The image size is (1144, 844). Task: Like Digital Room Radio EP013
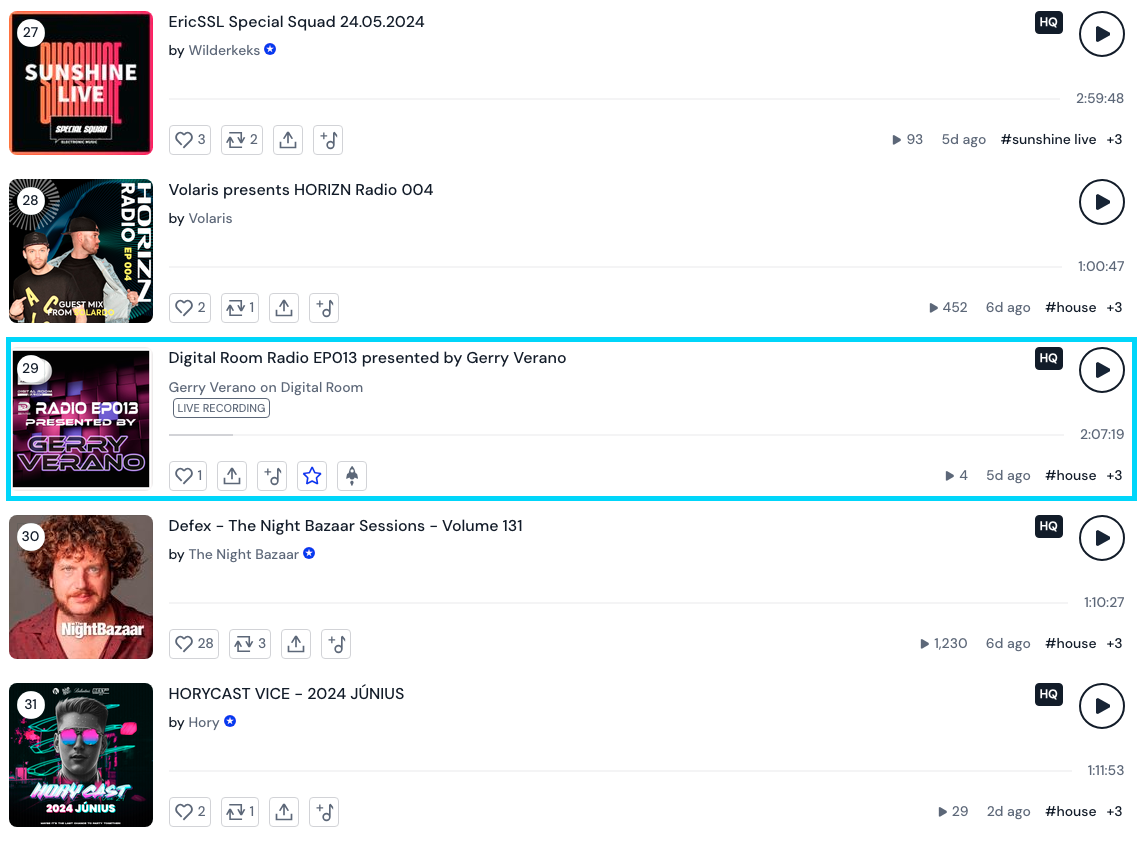tap(188, 476)
